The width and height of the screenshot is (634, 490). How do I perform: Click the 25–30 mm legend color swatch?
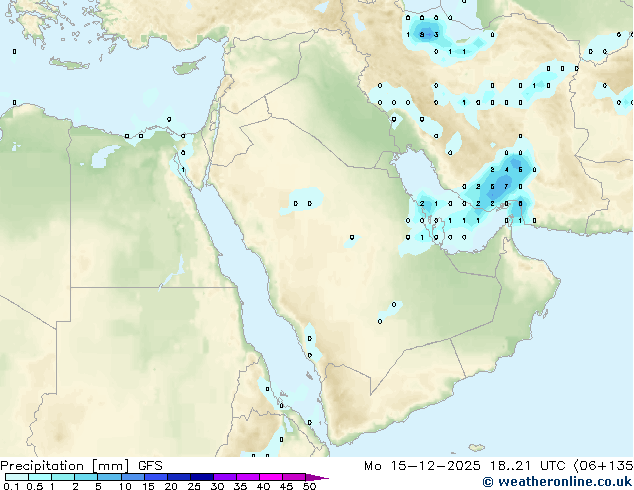(x=201, y=477)
